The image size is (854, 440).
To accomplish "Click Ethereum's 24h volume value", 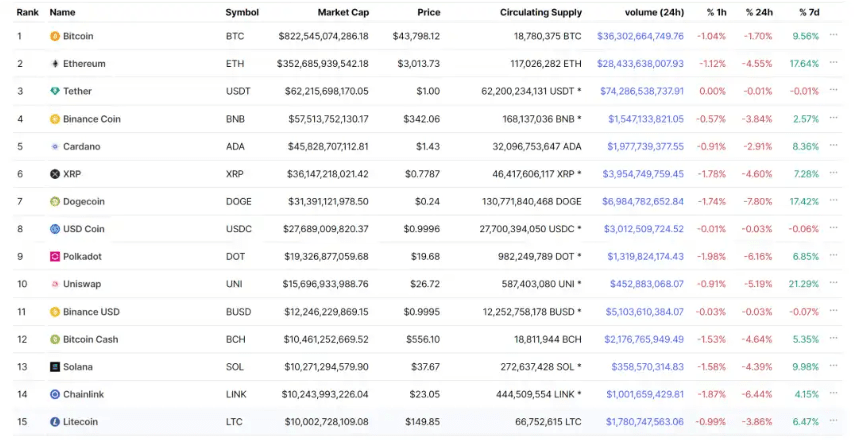I will pos(640,64).
